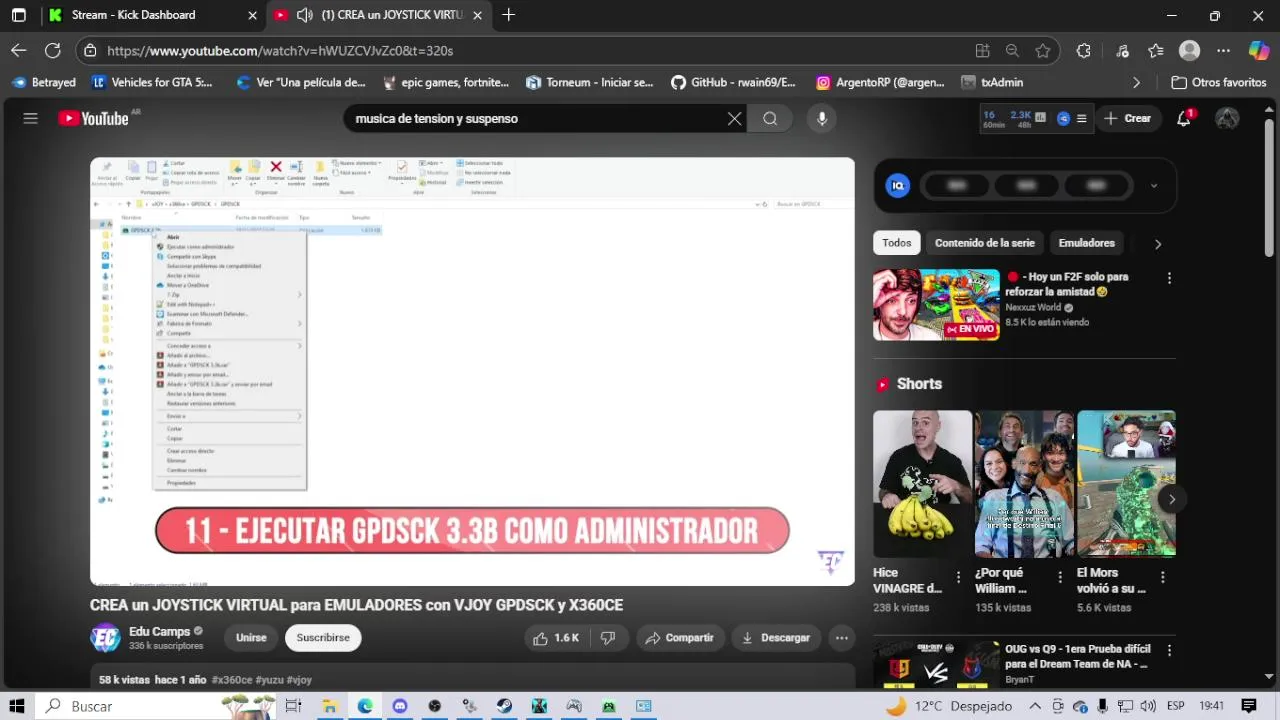Open the browser extensions puzzle icon

1084,50
